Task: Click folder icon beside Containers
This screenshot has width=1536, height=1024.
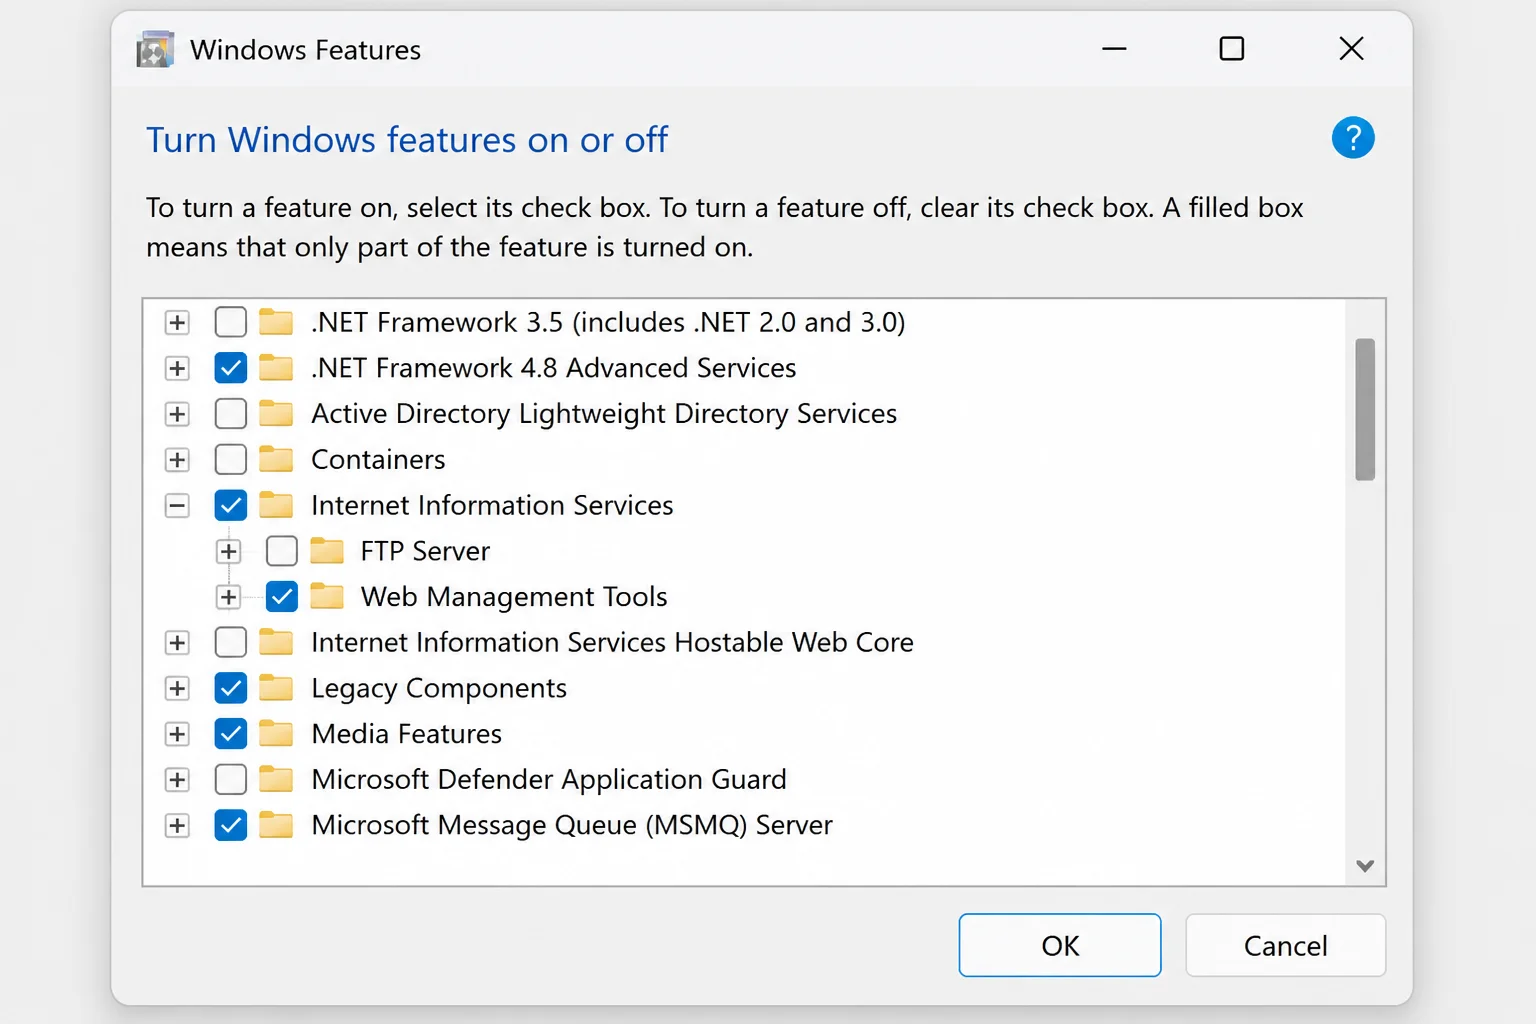Action: click(276, 459)
